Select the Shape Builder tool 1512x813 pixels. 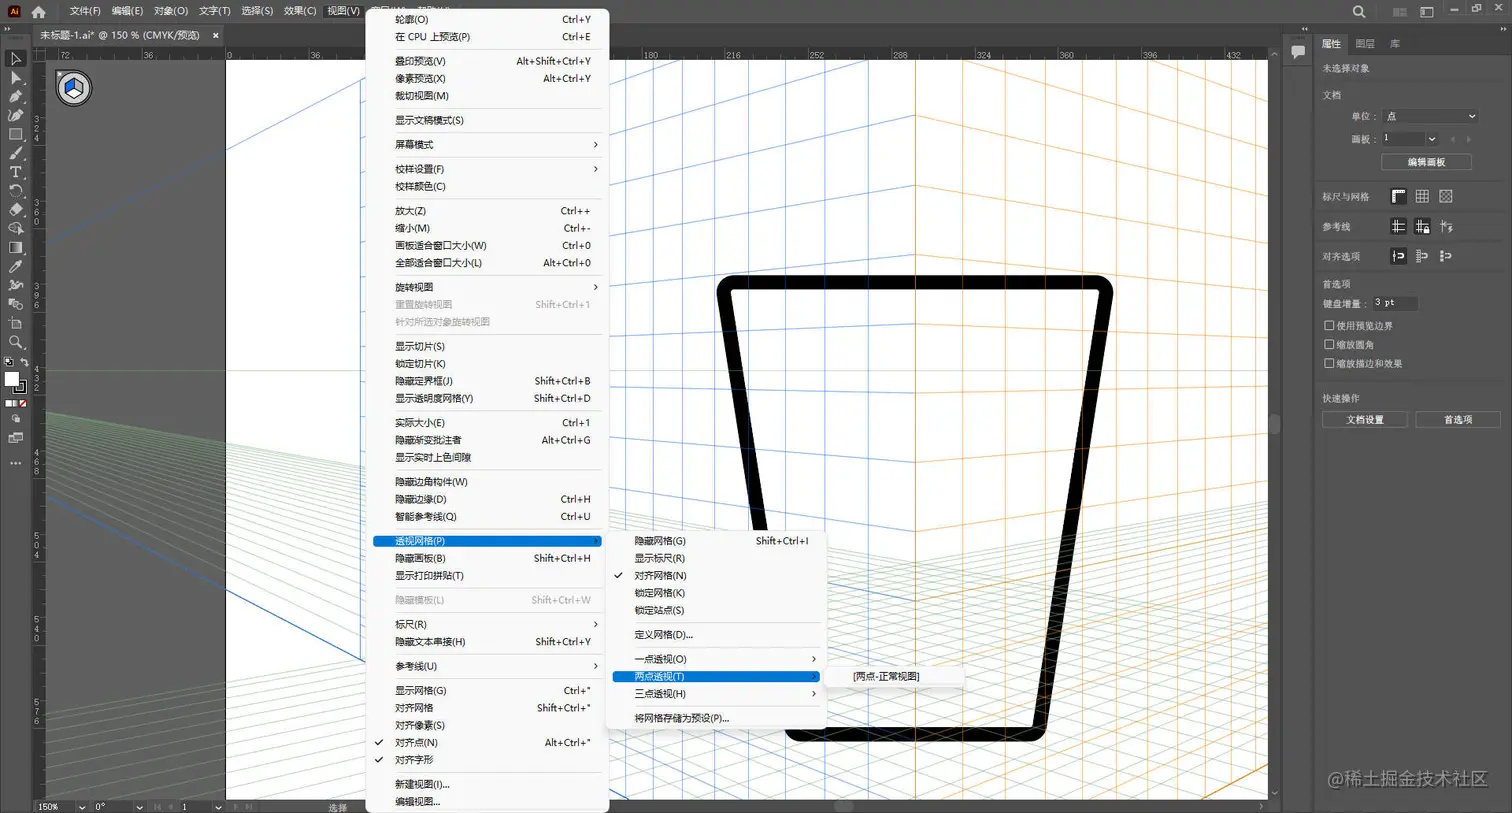pos(16,229)
